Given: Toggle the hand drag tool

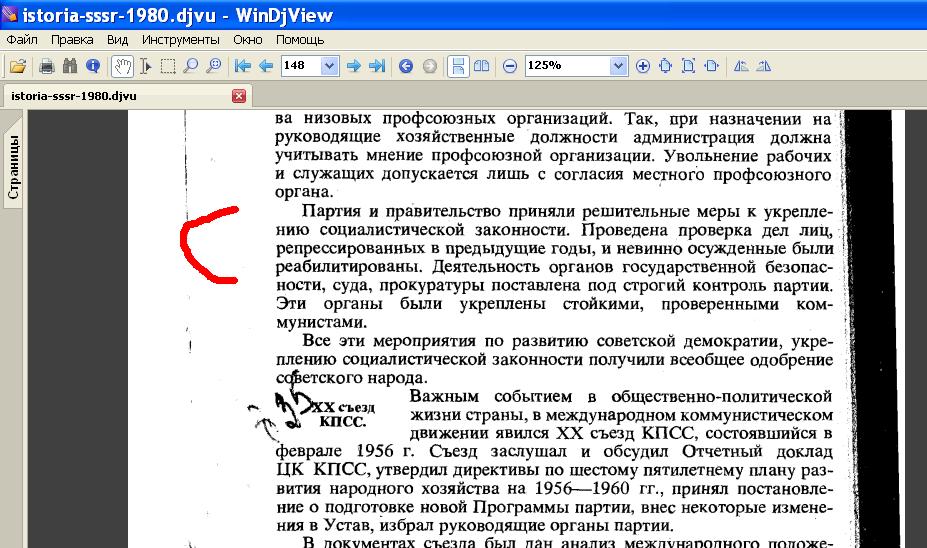Looking at the screenshot, I should tap(122, 66).
